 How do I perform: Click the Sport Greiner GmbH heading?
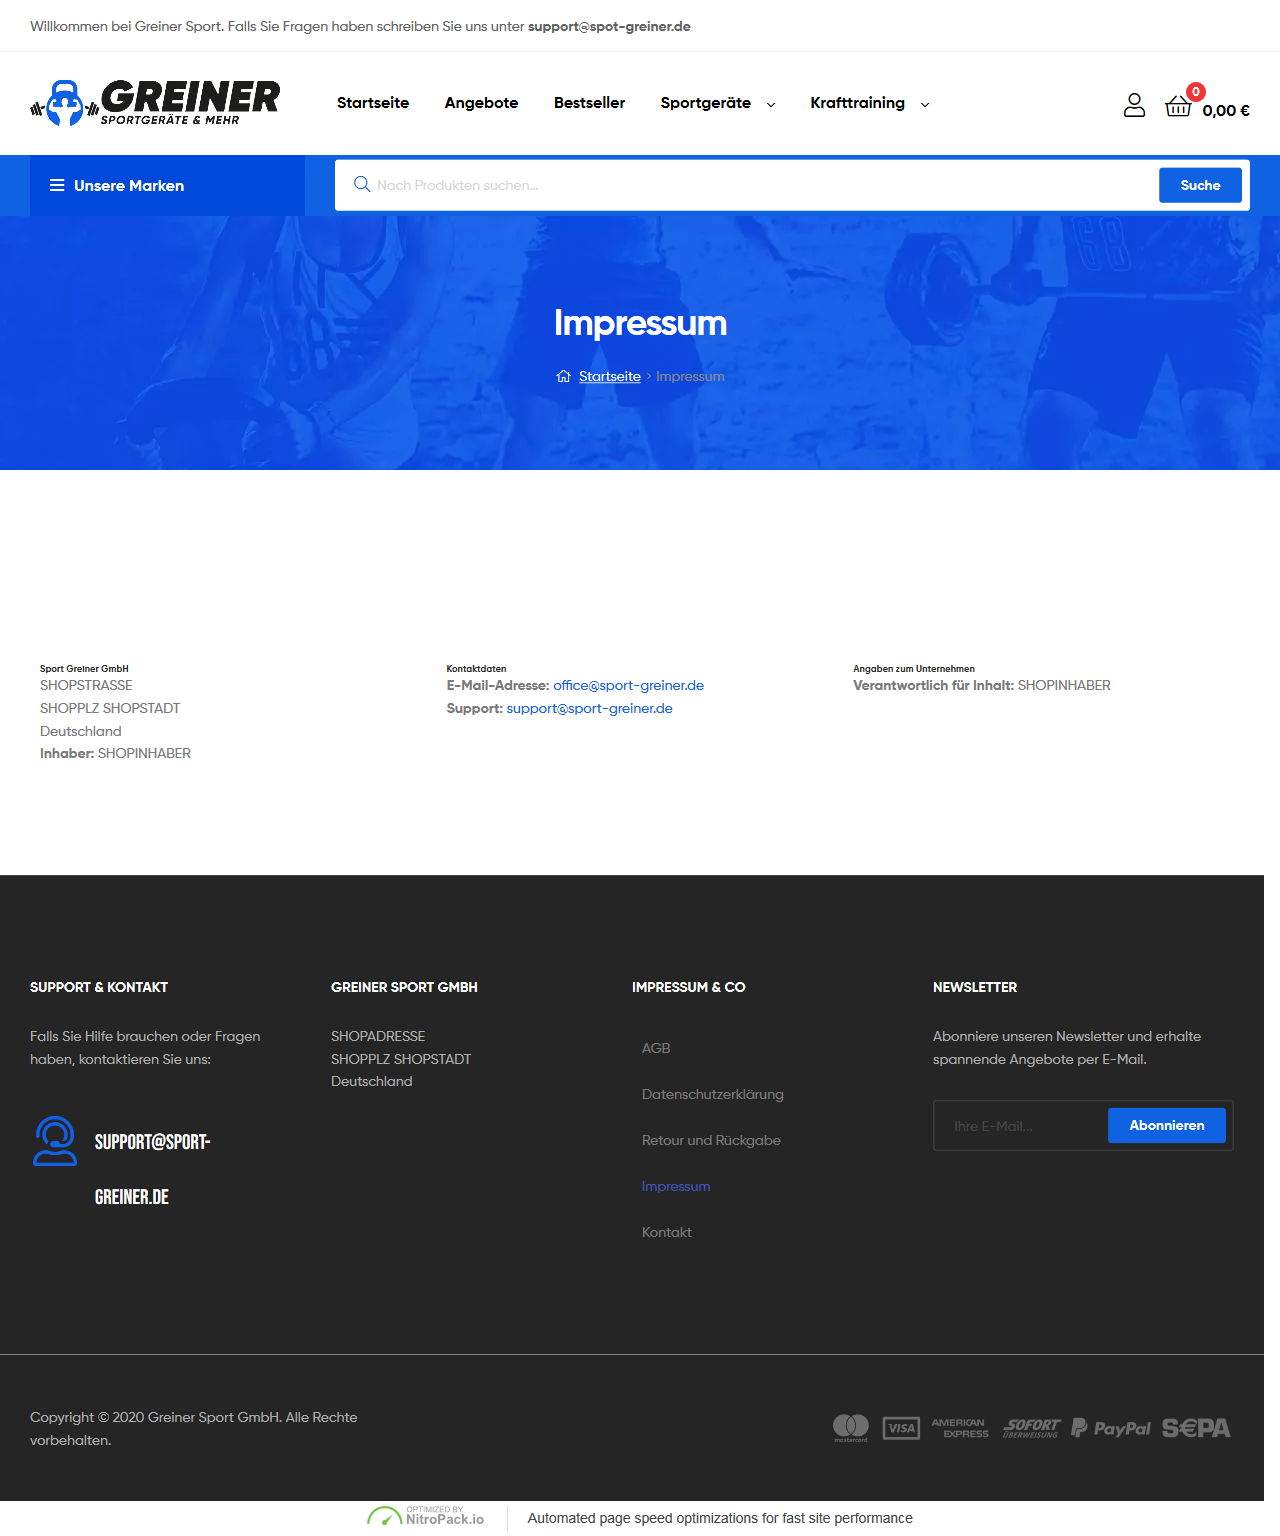[84, 669]
